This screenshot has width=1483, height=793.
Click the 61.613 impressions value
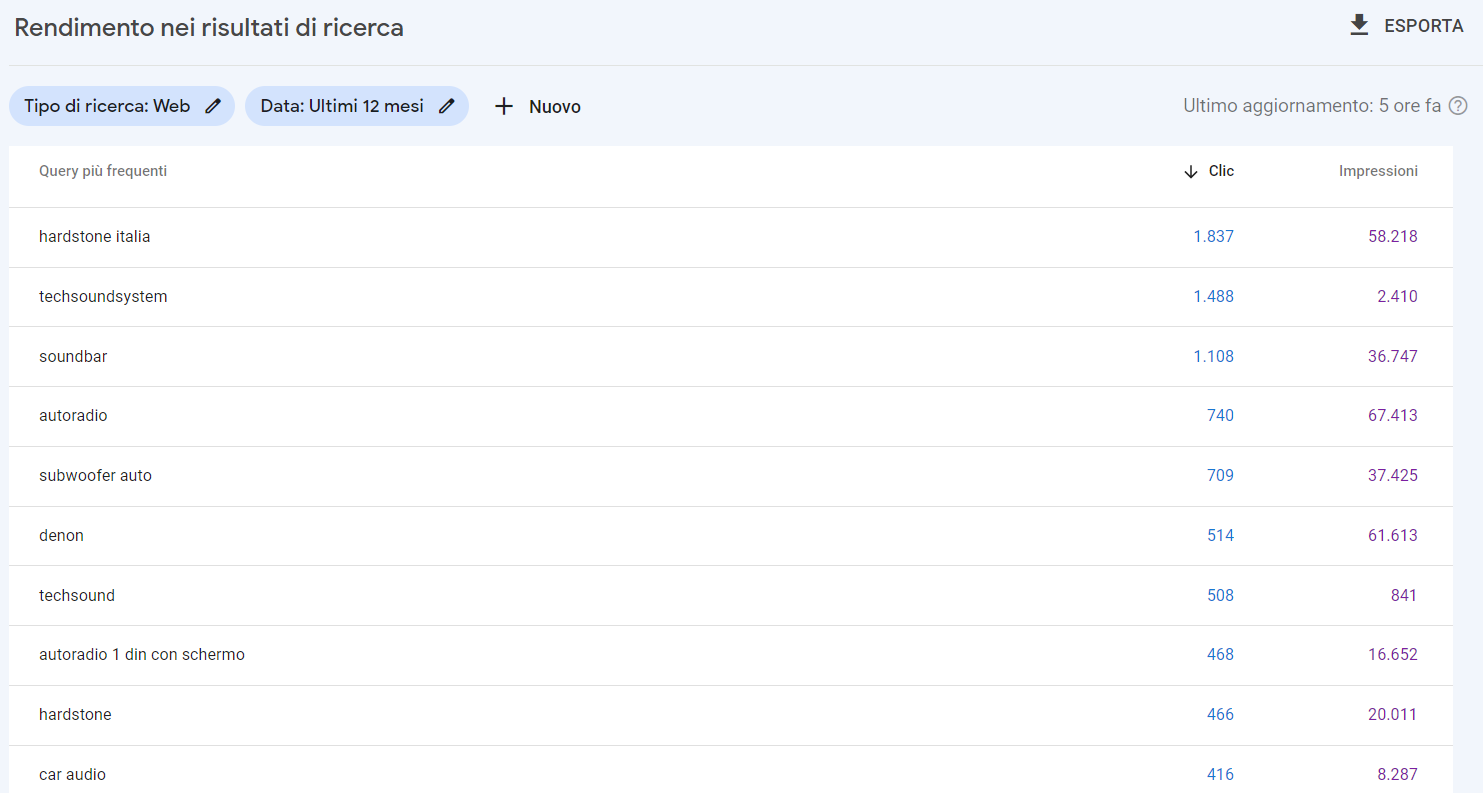(1393, 535)
